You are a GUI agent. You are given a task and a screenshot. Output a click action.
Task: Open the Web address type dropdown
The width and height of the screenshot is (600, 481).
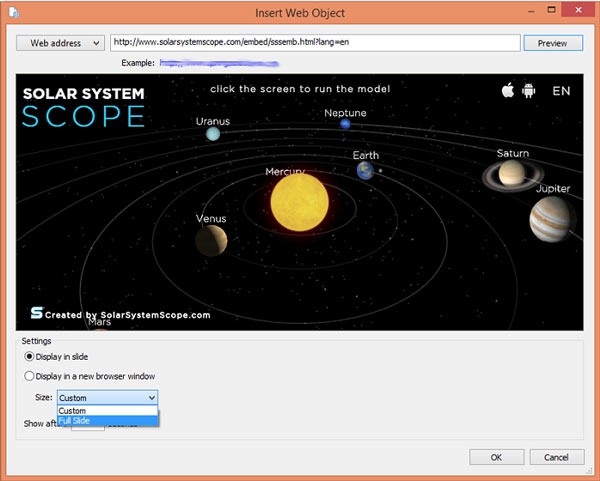tap(60, 43)
